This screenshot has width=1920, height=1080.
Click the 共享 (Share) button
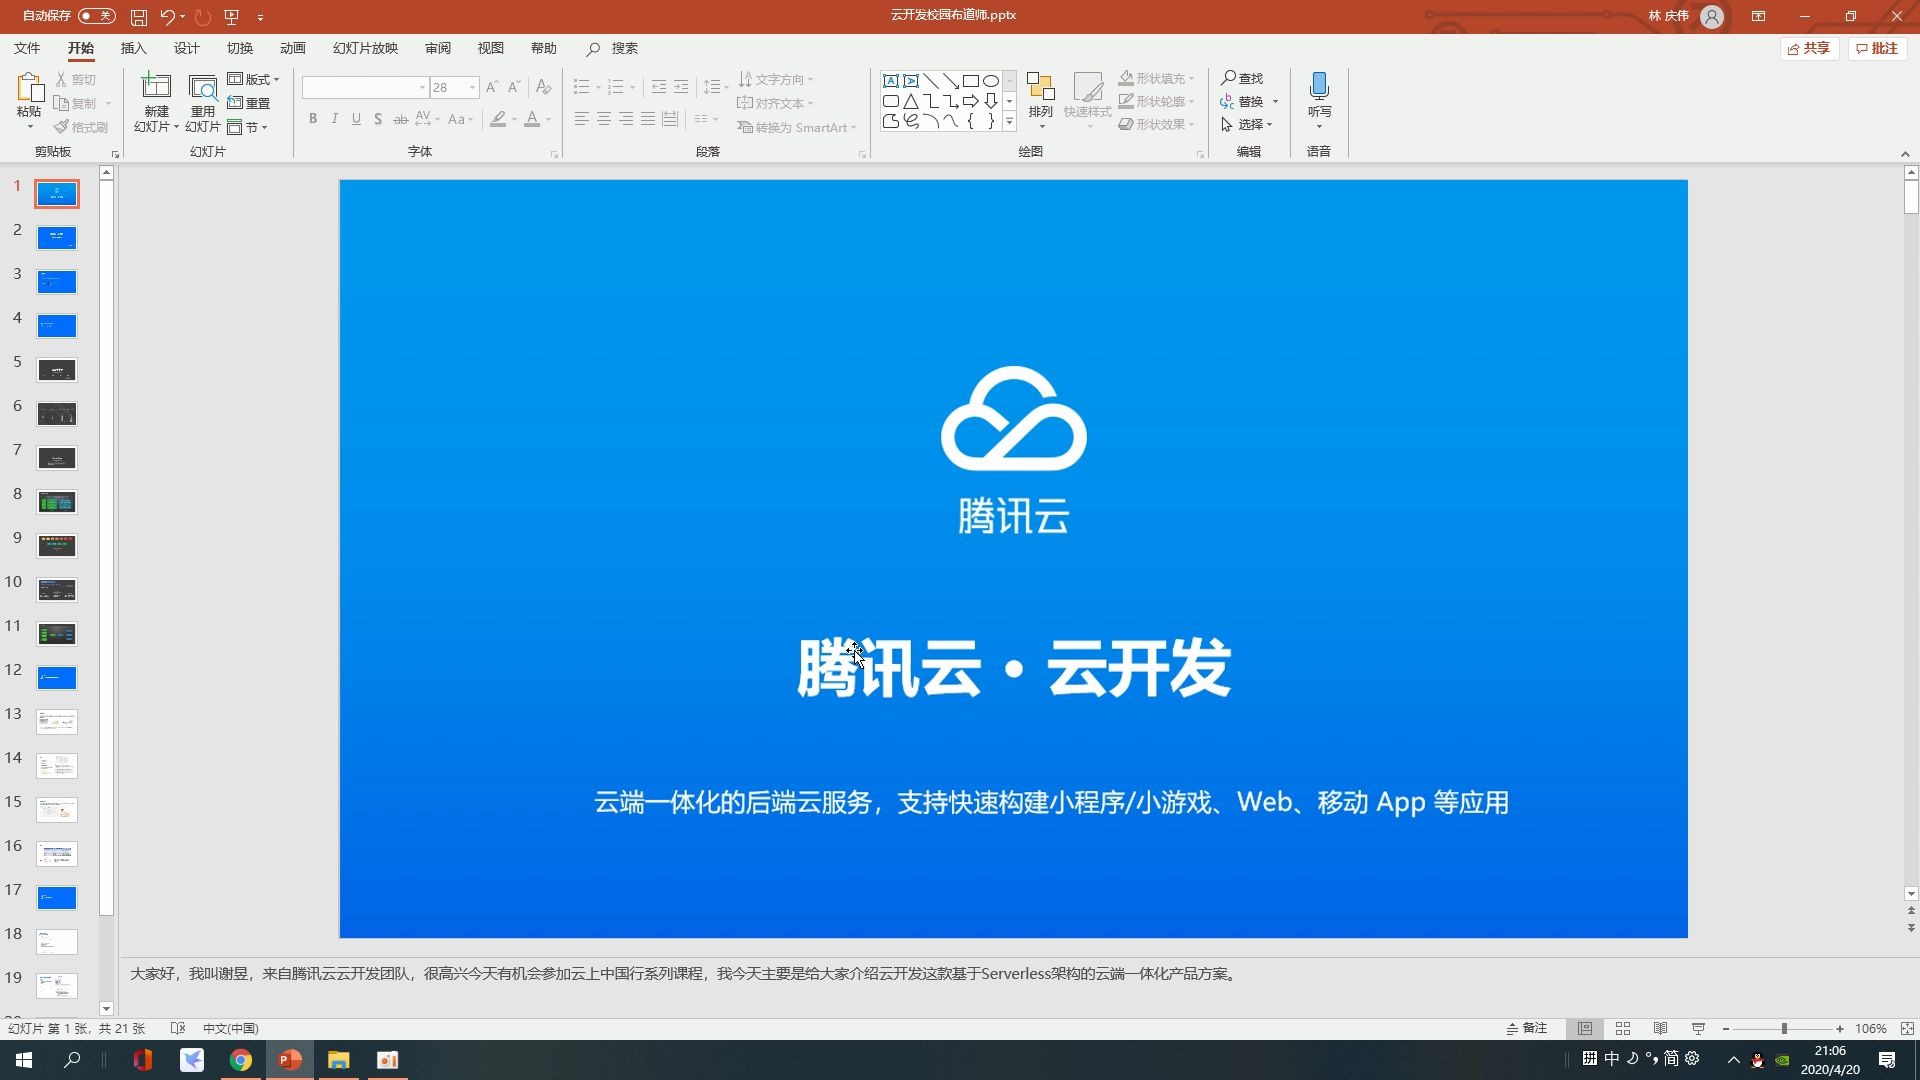click(x=1809, y=47)
